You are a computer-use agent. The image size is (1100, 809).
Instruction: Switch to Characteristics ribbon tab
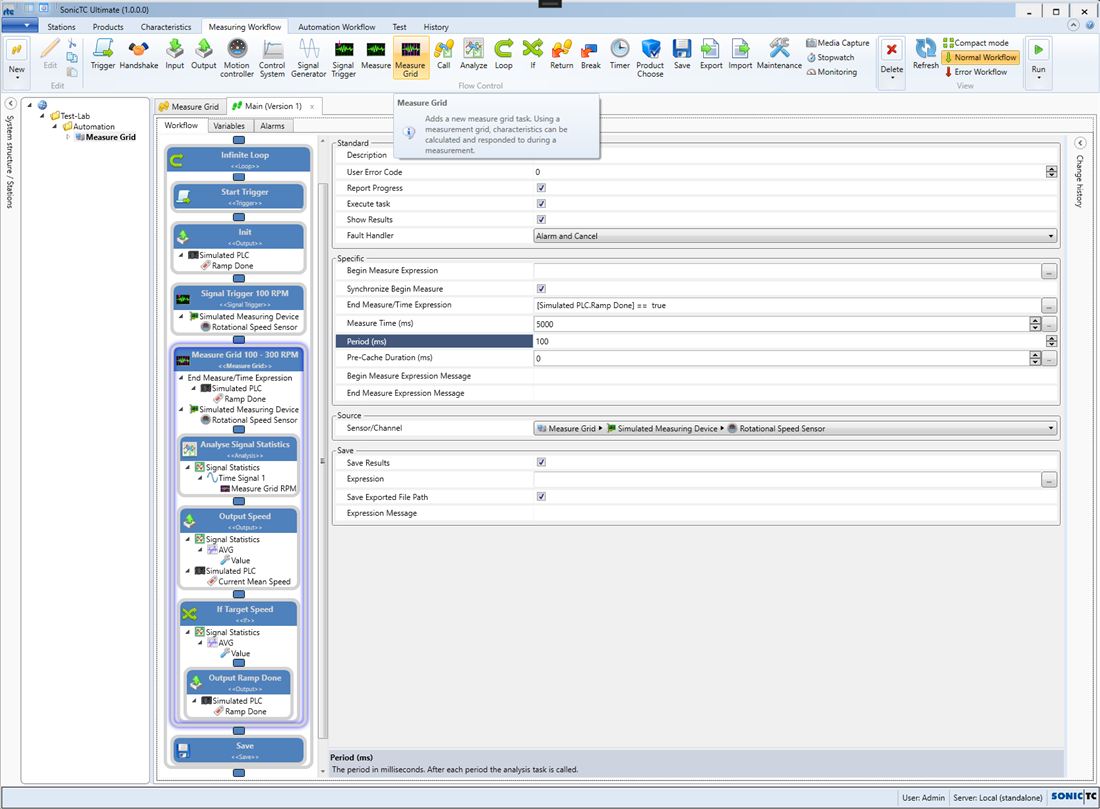click(x=166, y=27)
